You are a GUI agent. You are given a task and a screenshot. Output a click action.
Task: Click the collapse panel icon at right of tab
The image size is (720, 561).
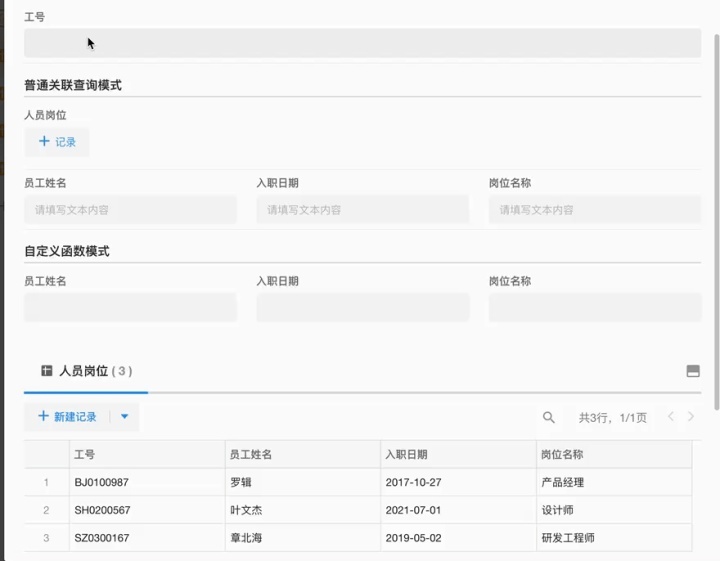pyautogui.click(x=693, y=371)
